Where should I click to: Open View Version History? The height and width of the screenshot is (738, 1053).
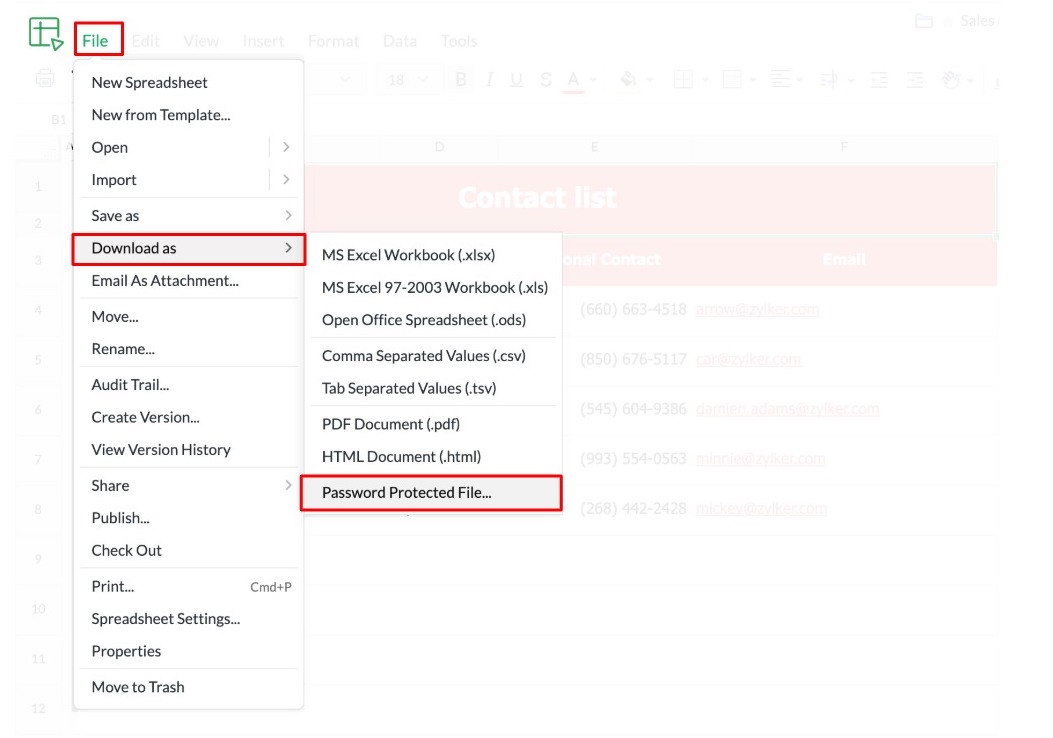tap(189, 449)
